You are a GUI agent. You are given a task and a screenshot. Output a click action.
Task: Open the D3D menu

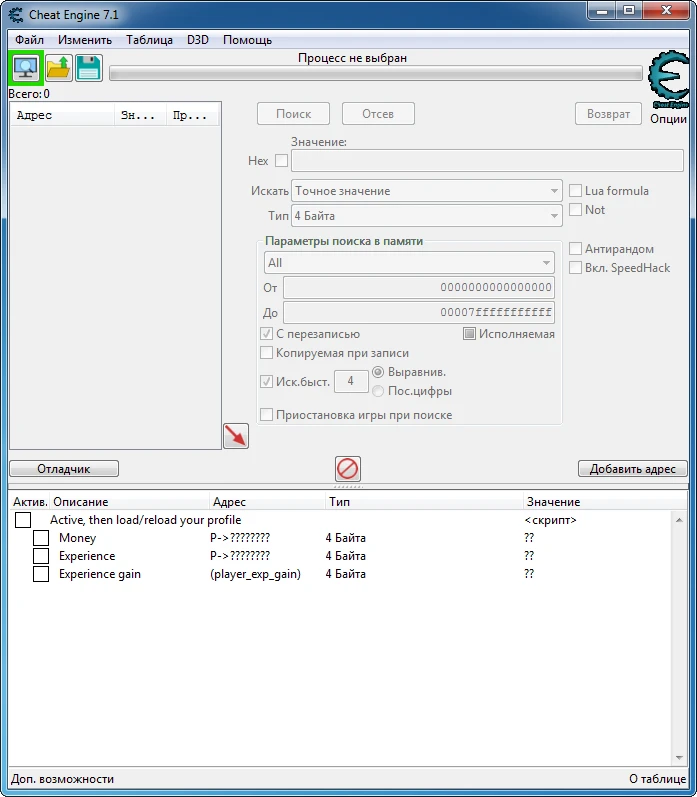click(x=198, y=40)
